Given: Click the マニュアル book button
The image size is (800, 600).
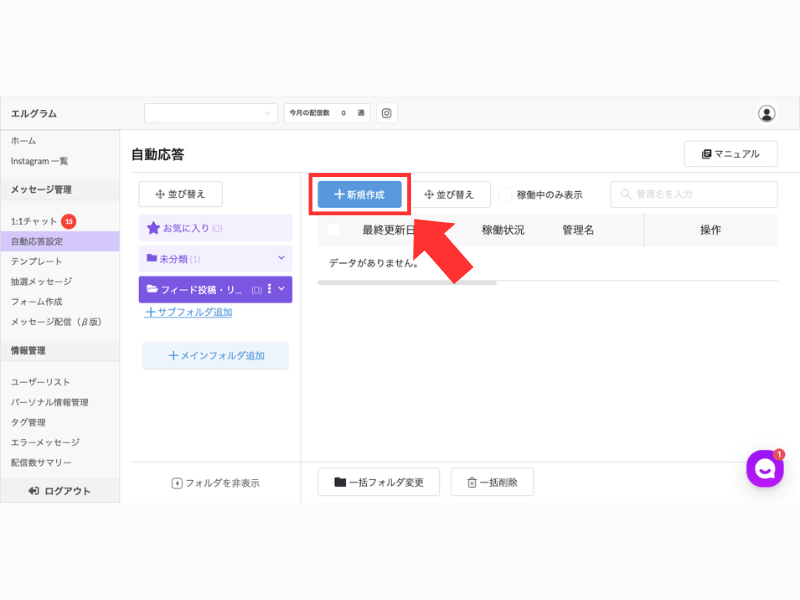Looking at the screenshot, I should pos(731,154).
